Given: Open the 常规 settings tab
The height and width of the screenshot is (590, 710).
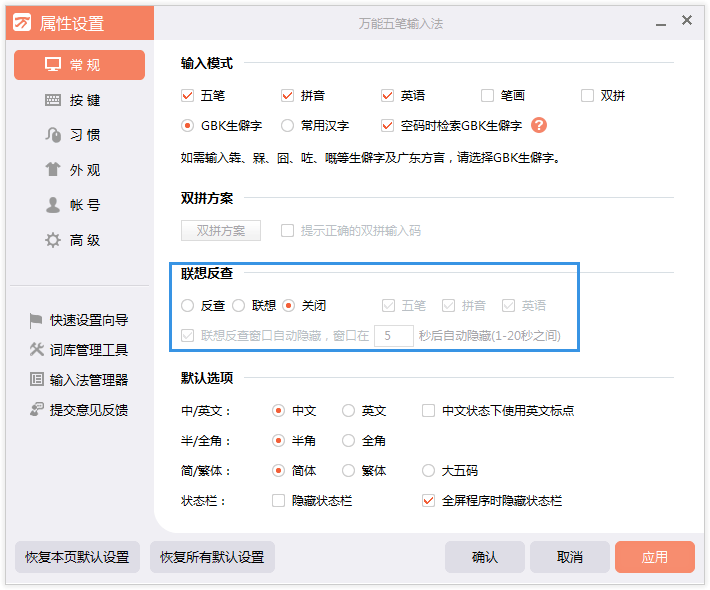Looking at the screenshot, I should click(x=79, y=65).
